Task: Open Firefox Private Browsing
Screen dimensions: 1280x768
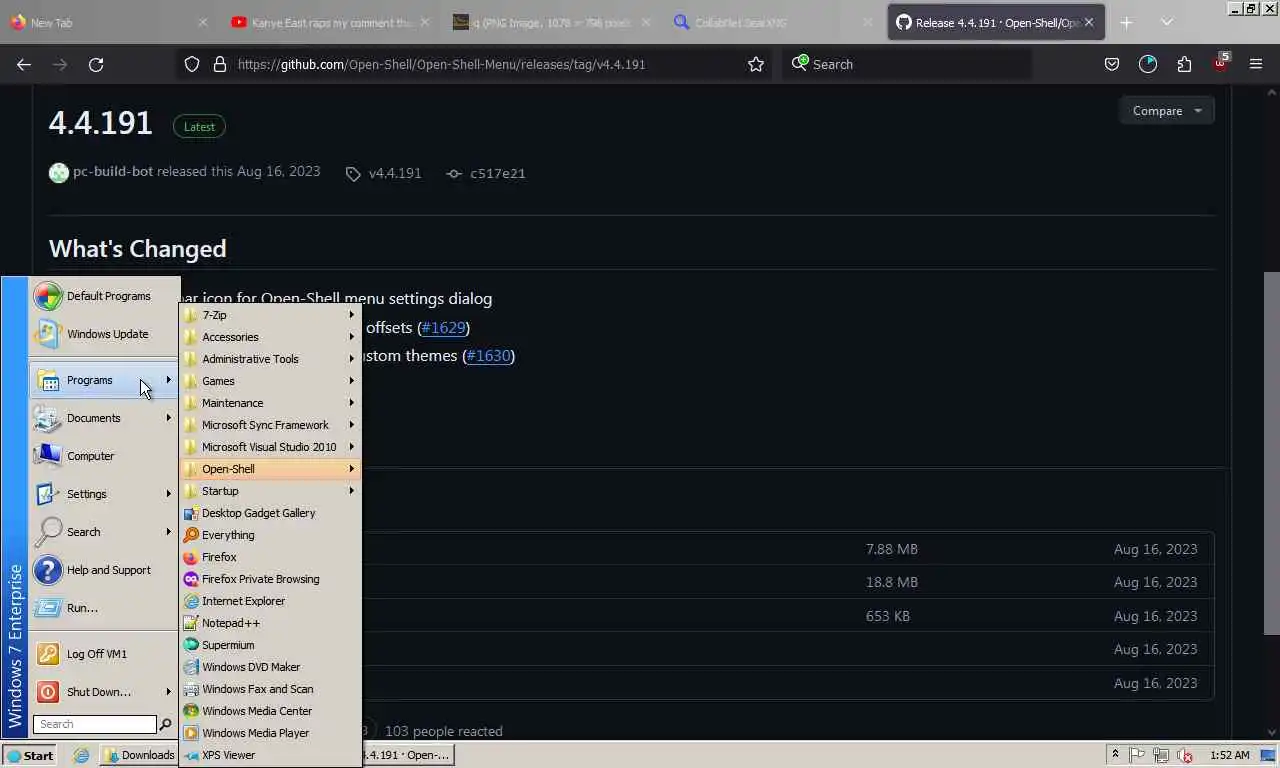Action: coord(270,579)
